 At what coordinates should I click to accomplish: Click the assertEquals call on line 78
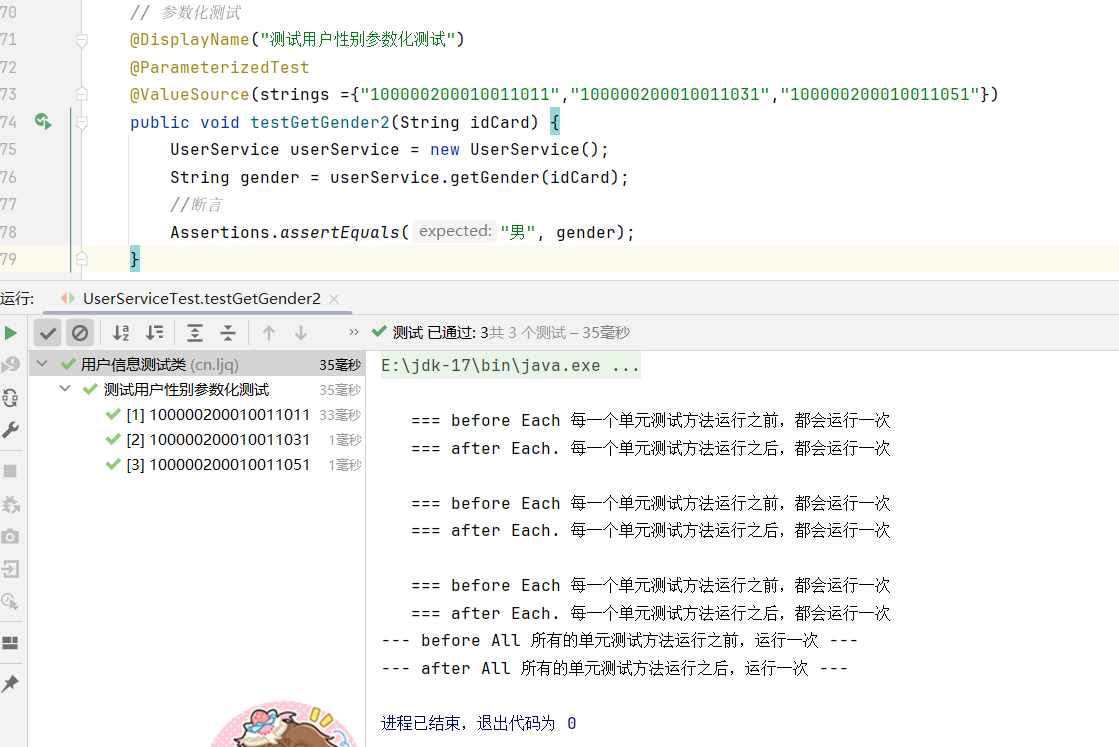340,232
